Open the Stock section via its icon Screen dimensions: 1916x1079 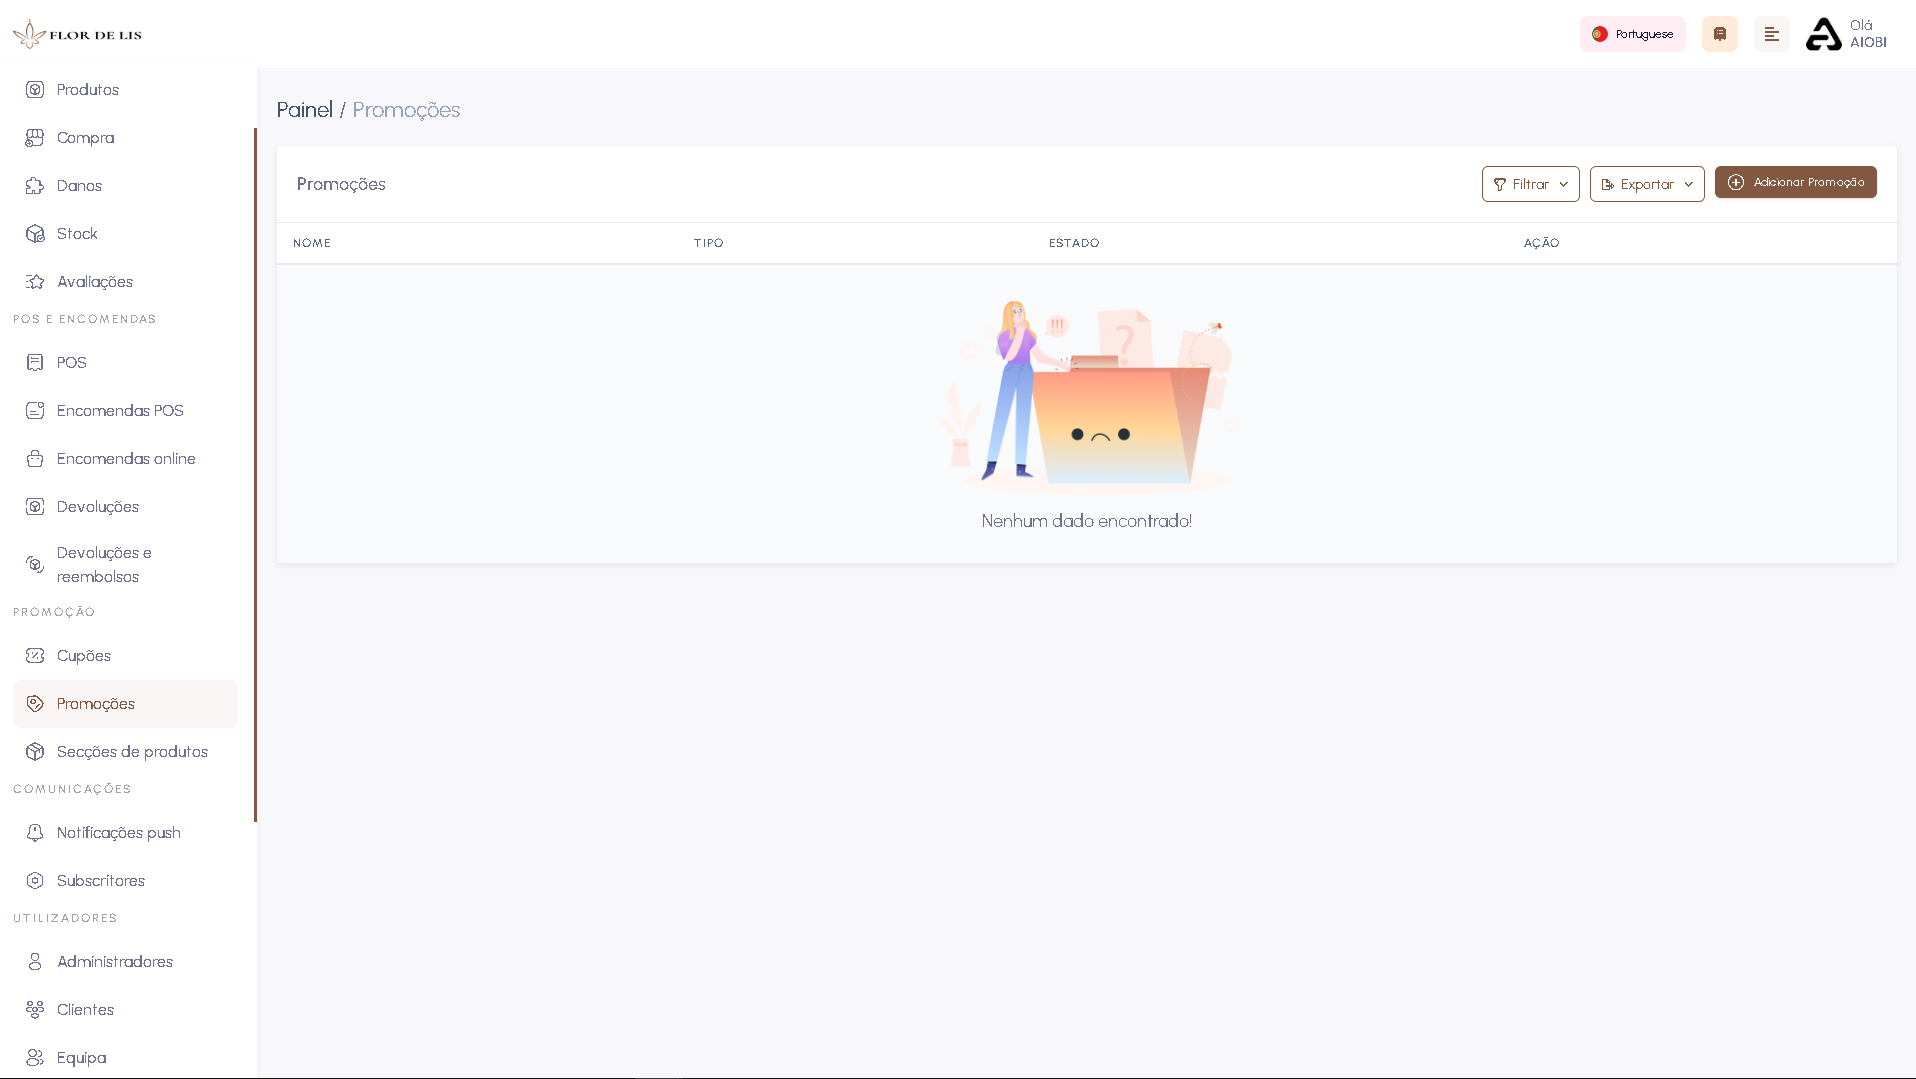[35, 233]
